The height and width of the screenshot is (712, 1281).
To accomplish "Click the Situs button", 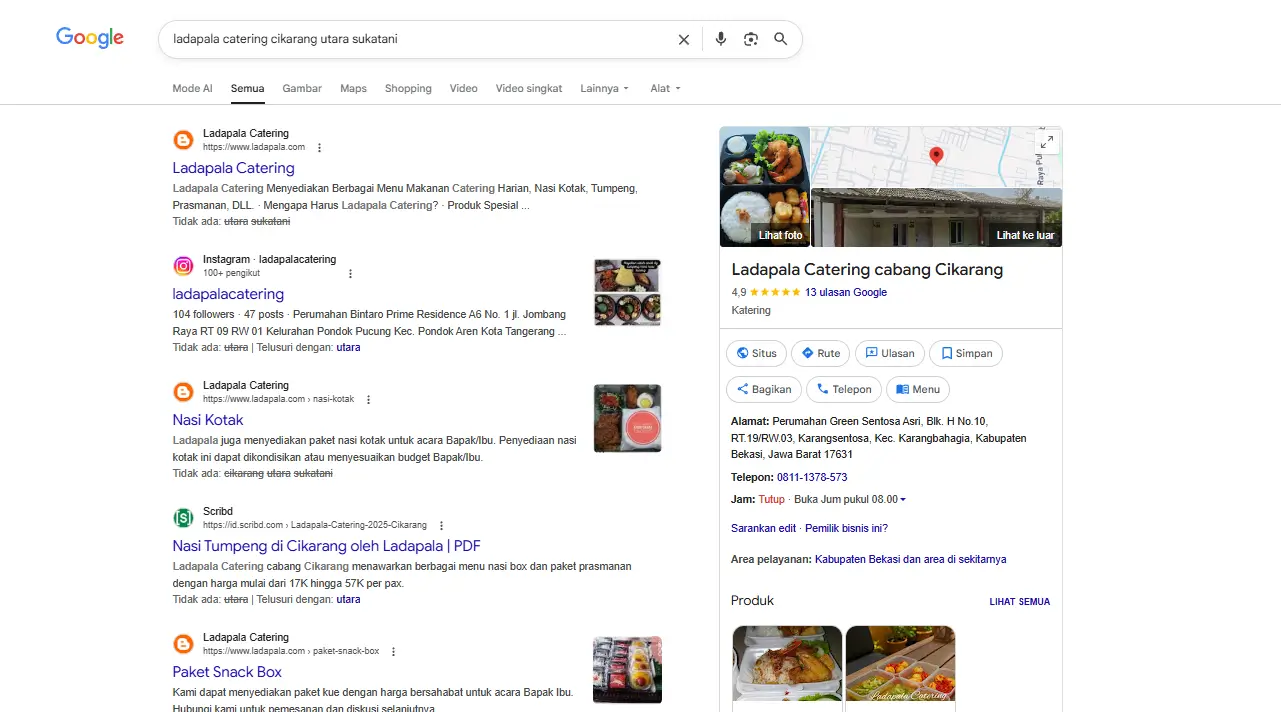I will (756, 353).
